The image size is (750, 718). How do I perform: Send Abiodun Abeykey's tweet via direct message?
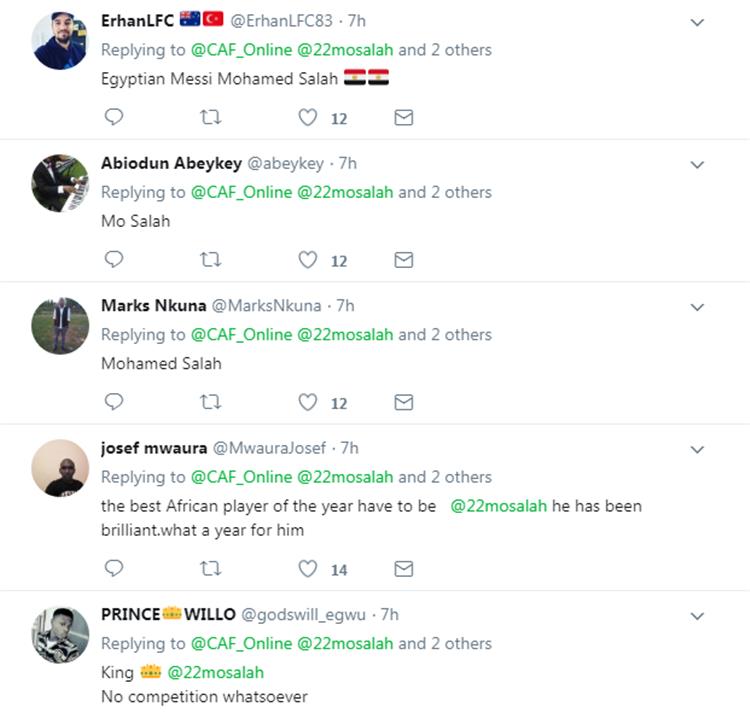point(403,260)
